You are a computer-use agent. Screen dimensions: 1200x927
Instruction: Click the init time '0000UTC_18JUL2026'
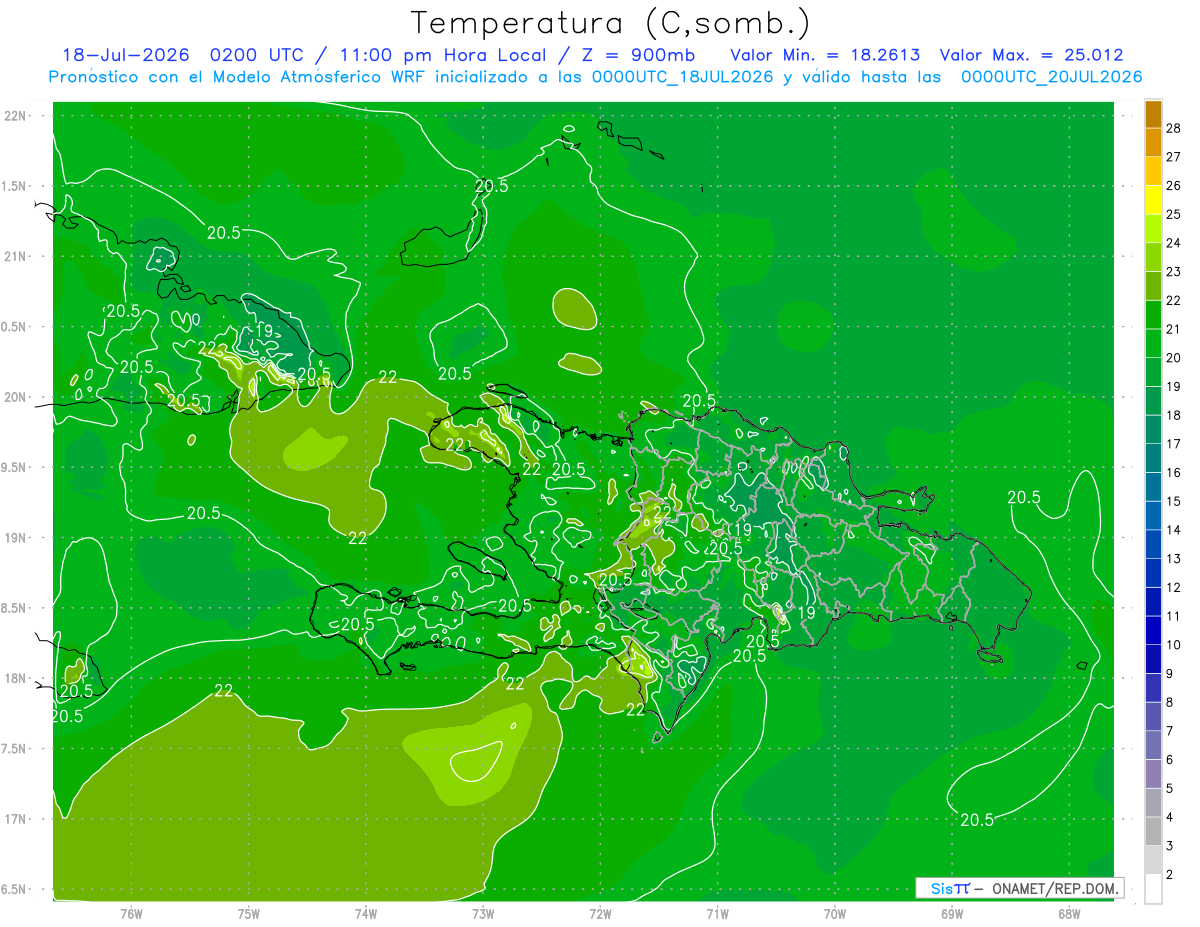coord(683,77)
